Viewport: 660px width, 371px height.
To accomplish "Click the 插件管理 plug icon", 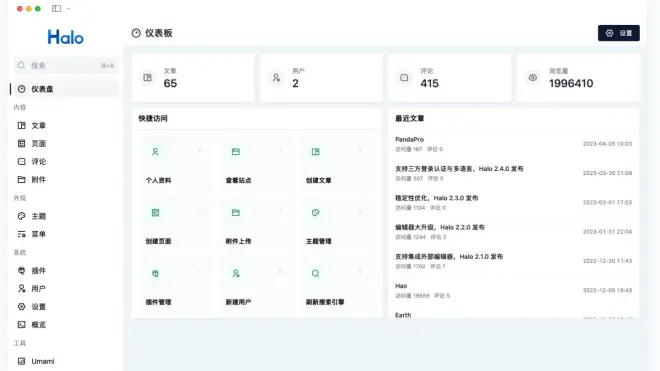I will tap(155, 274).
